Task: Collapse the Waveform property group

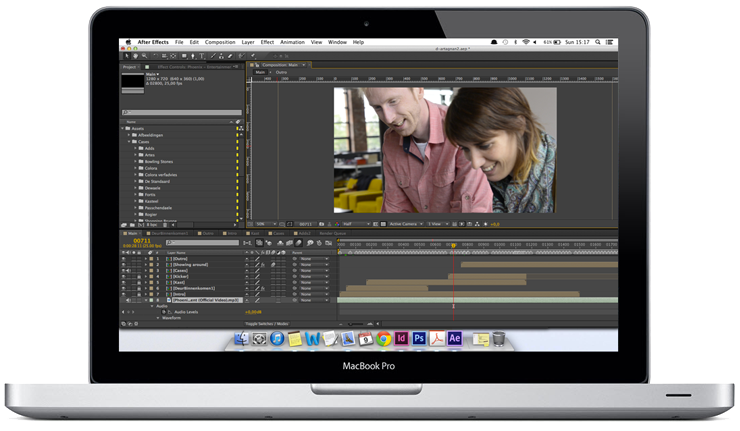Action: coord(158,318)
